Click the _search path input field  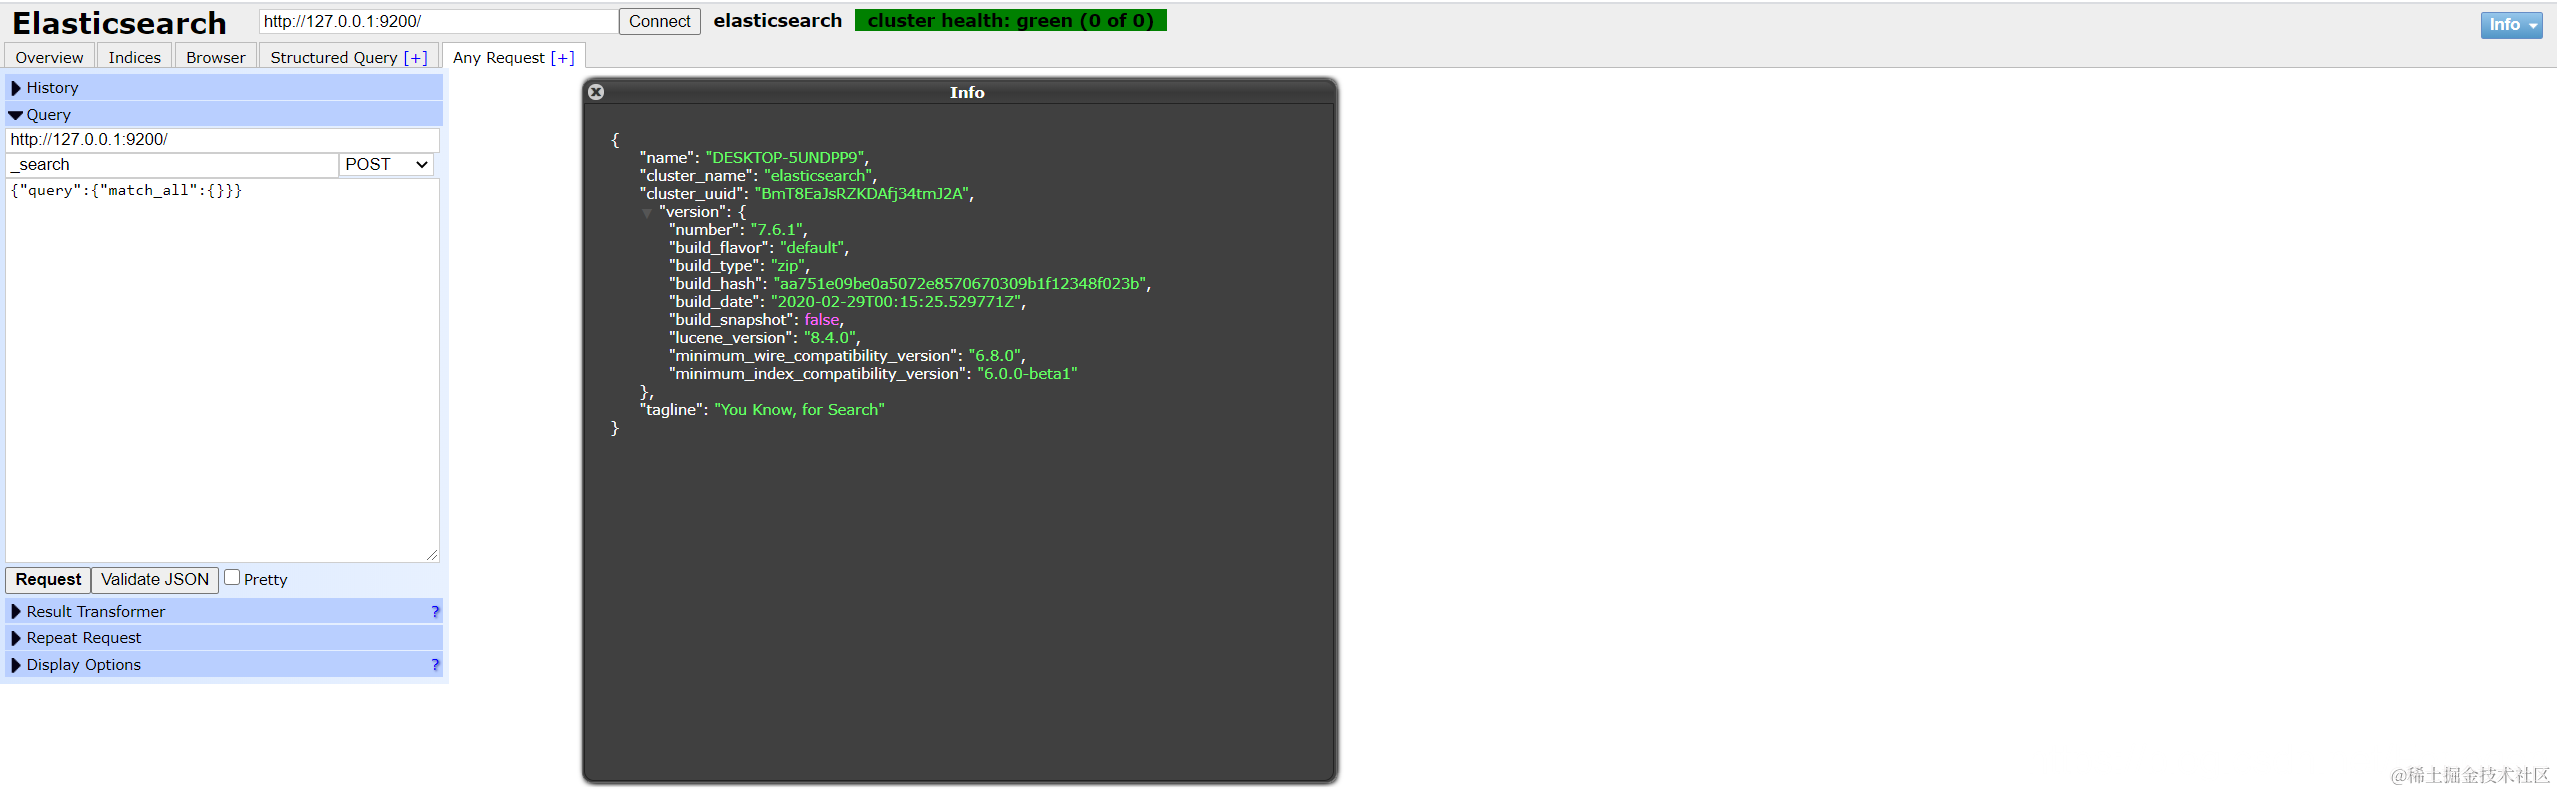point(172,165)
